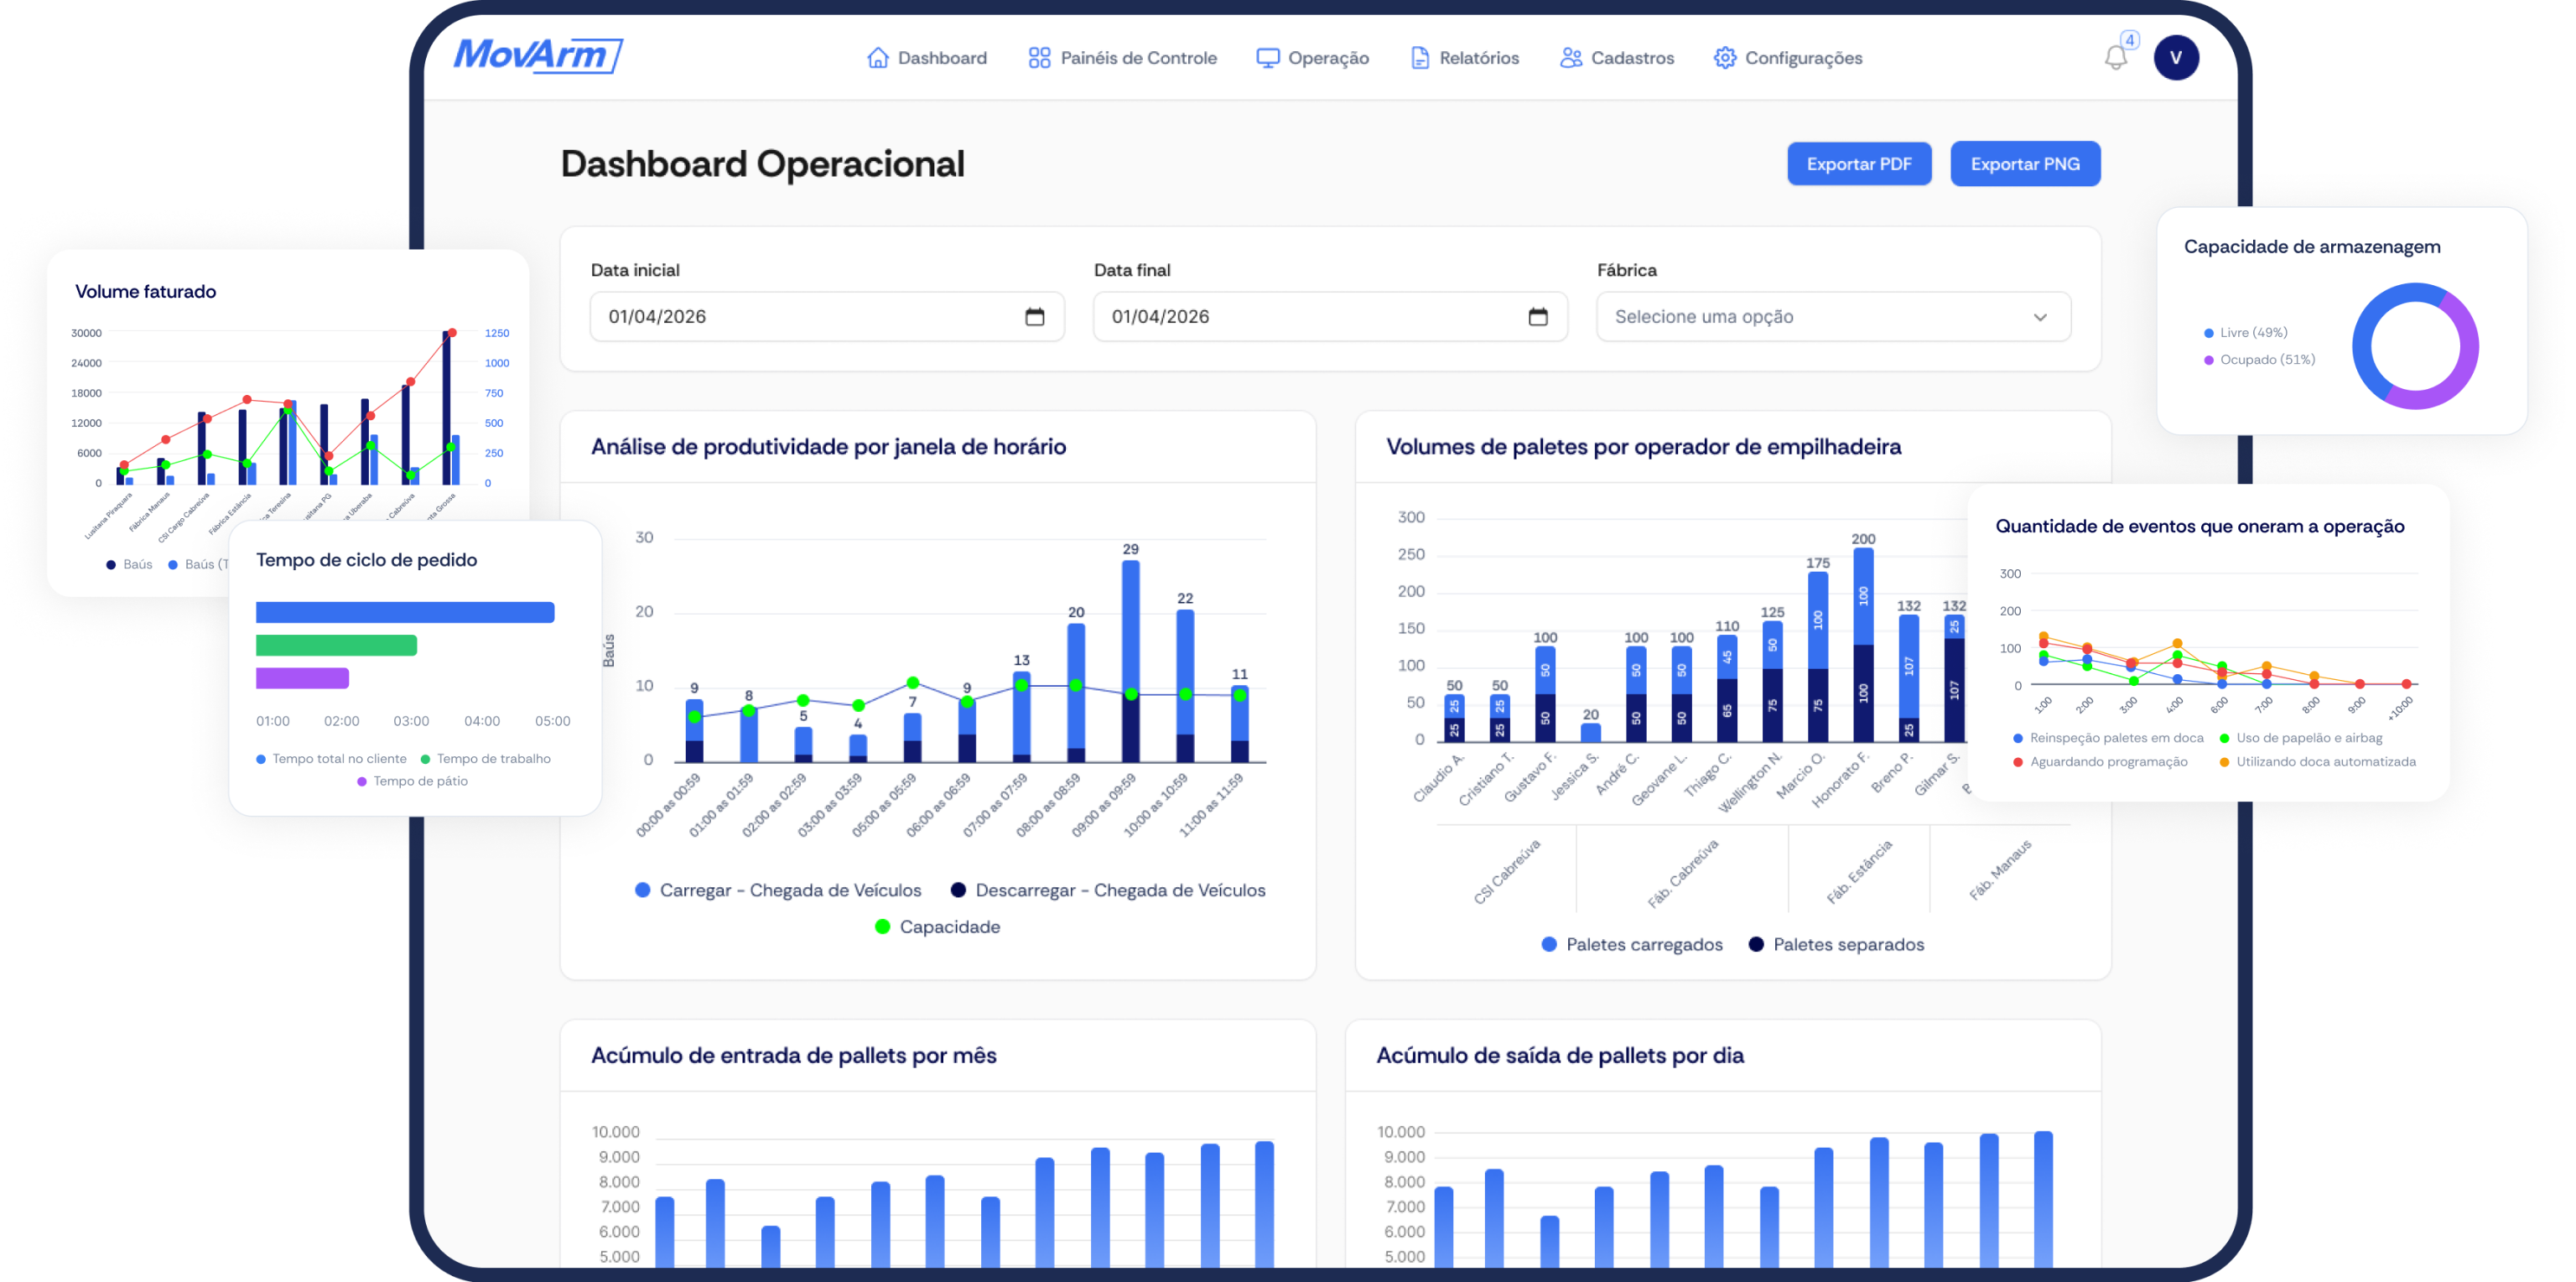Screen dimensions: 2576x1282
Task: Click the Exportar PNG button
Action: pyautogui.click(x=2025, y=164)
